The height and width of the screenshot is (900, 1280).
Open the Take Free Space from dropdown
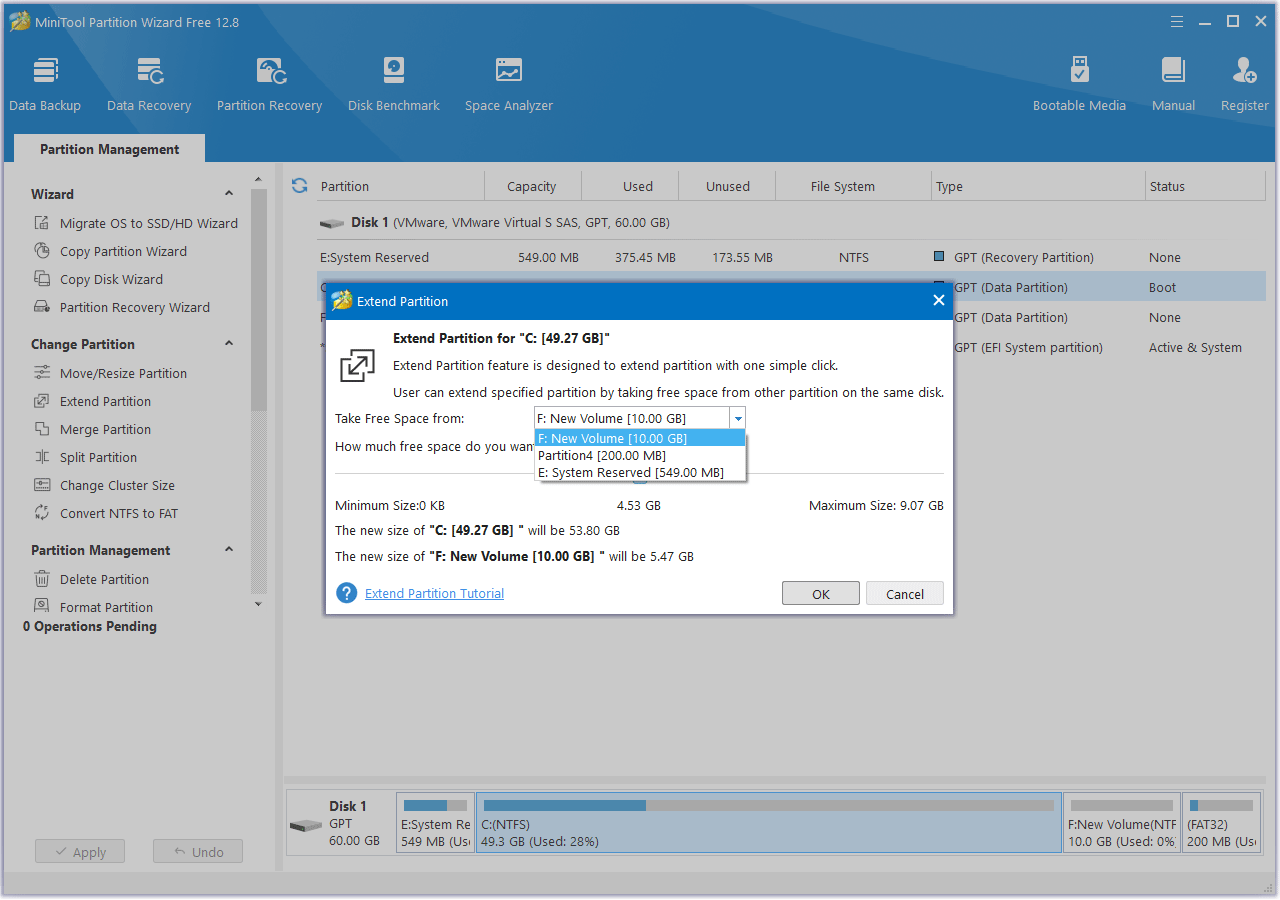point(738,418)
